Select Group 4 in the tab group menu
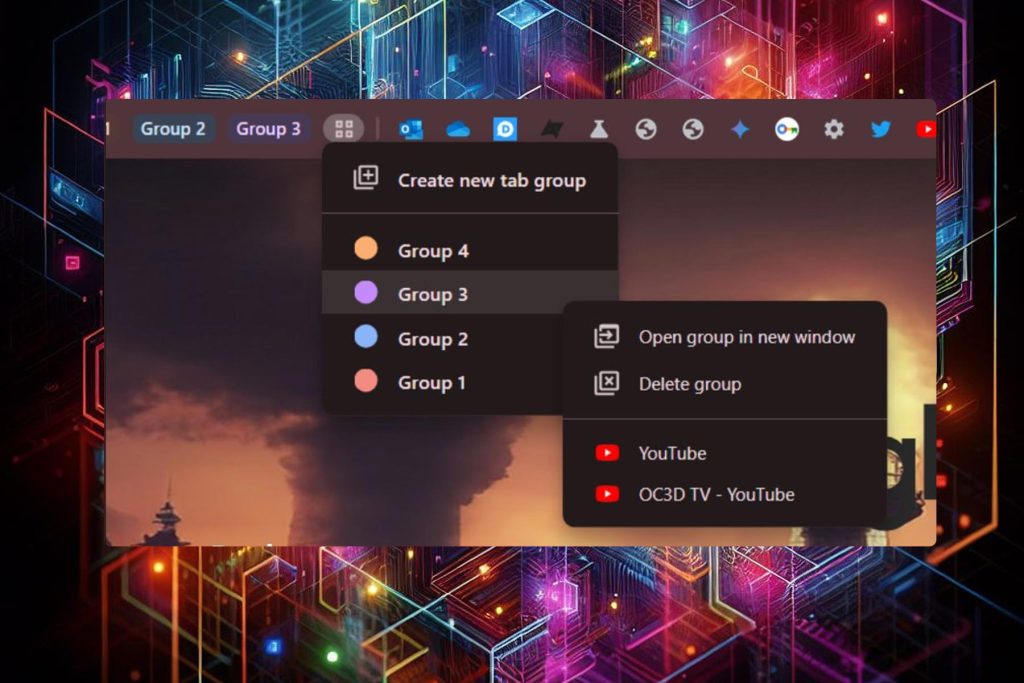 [470, 250]
